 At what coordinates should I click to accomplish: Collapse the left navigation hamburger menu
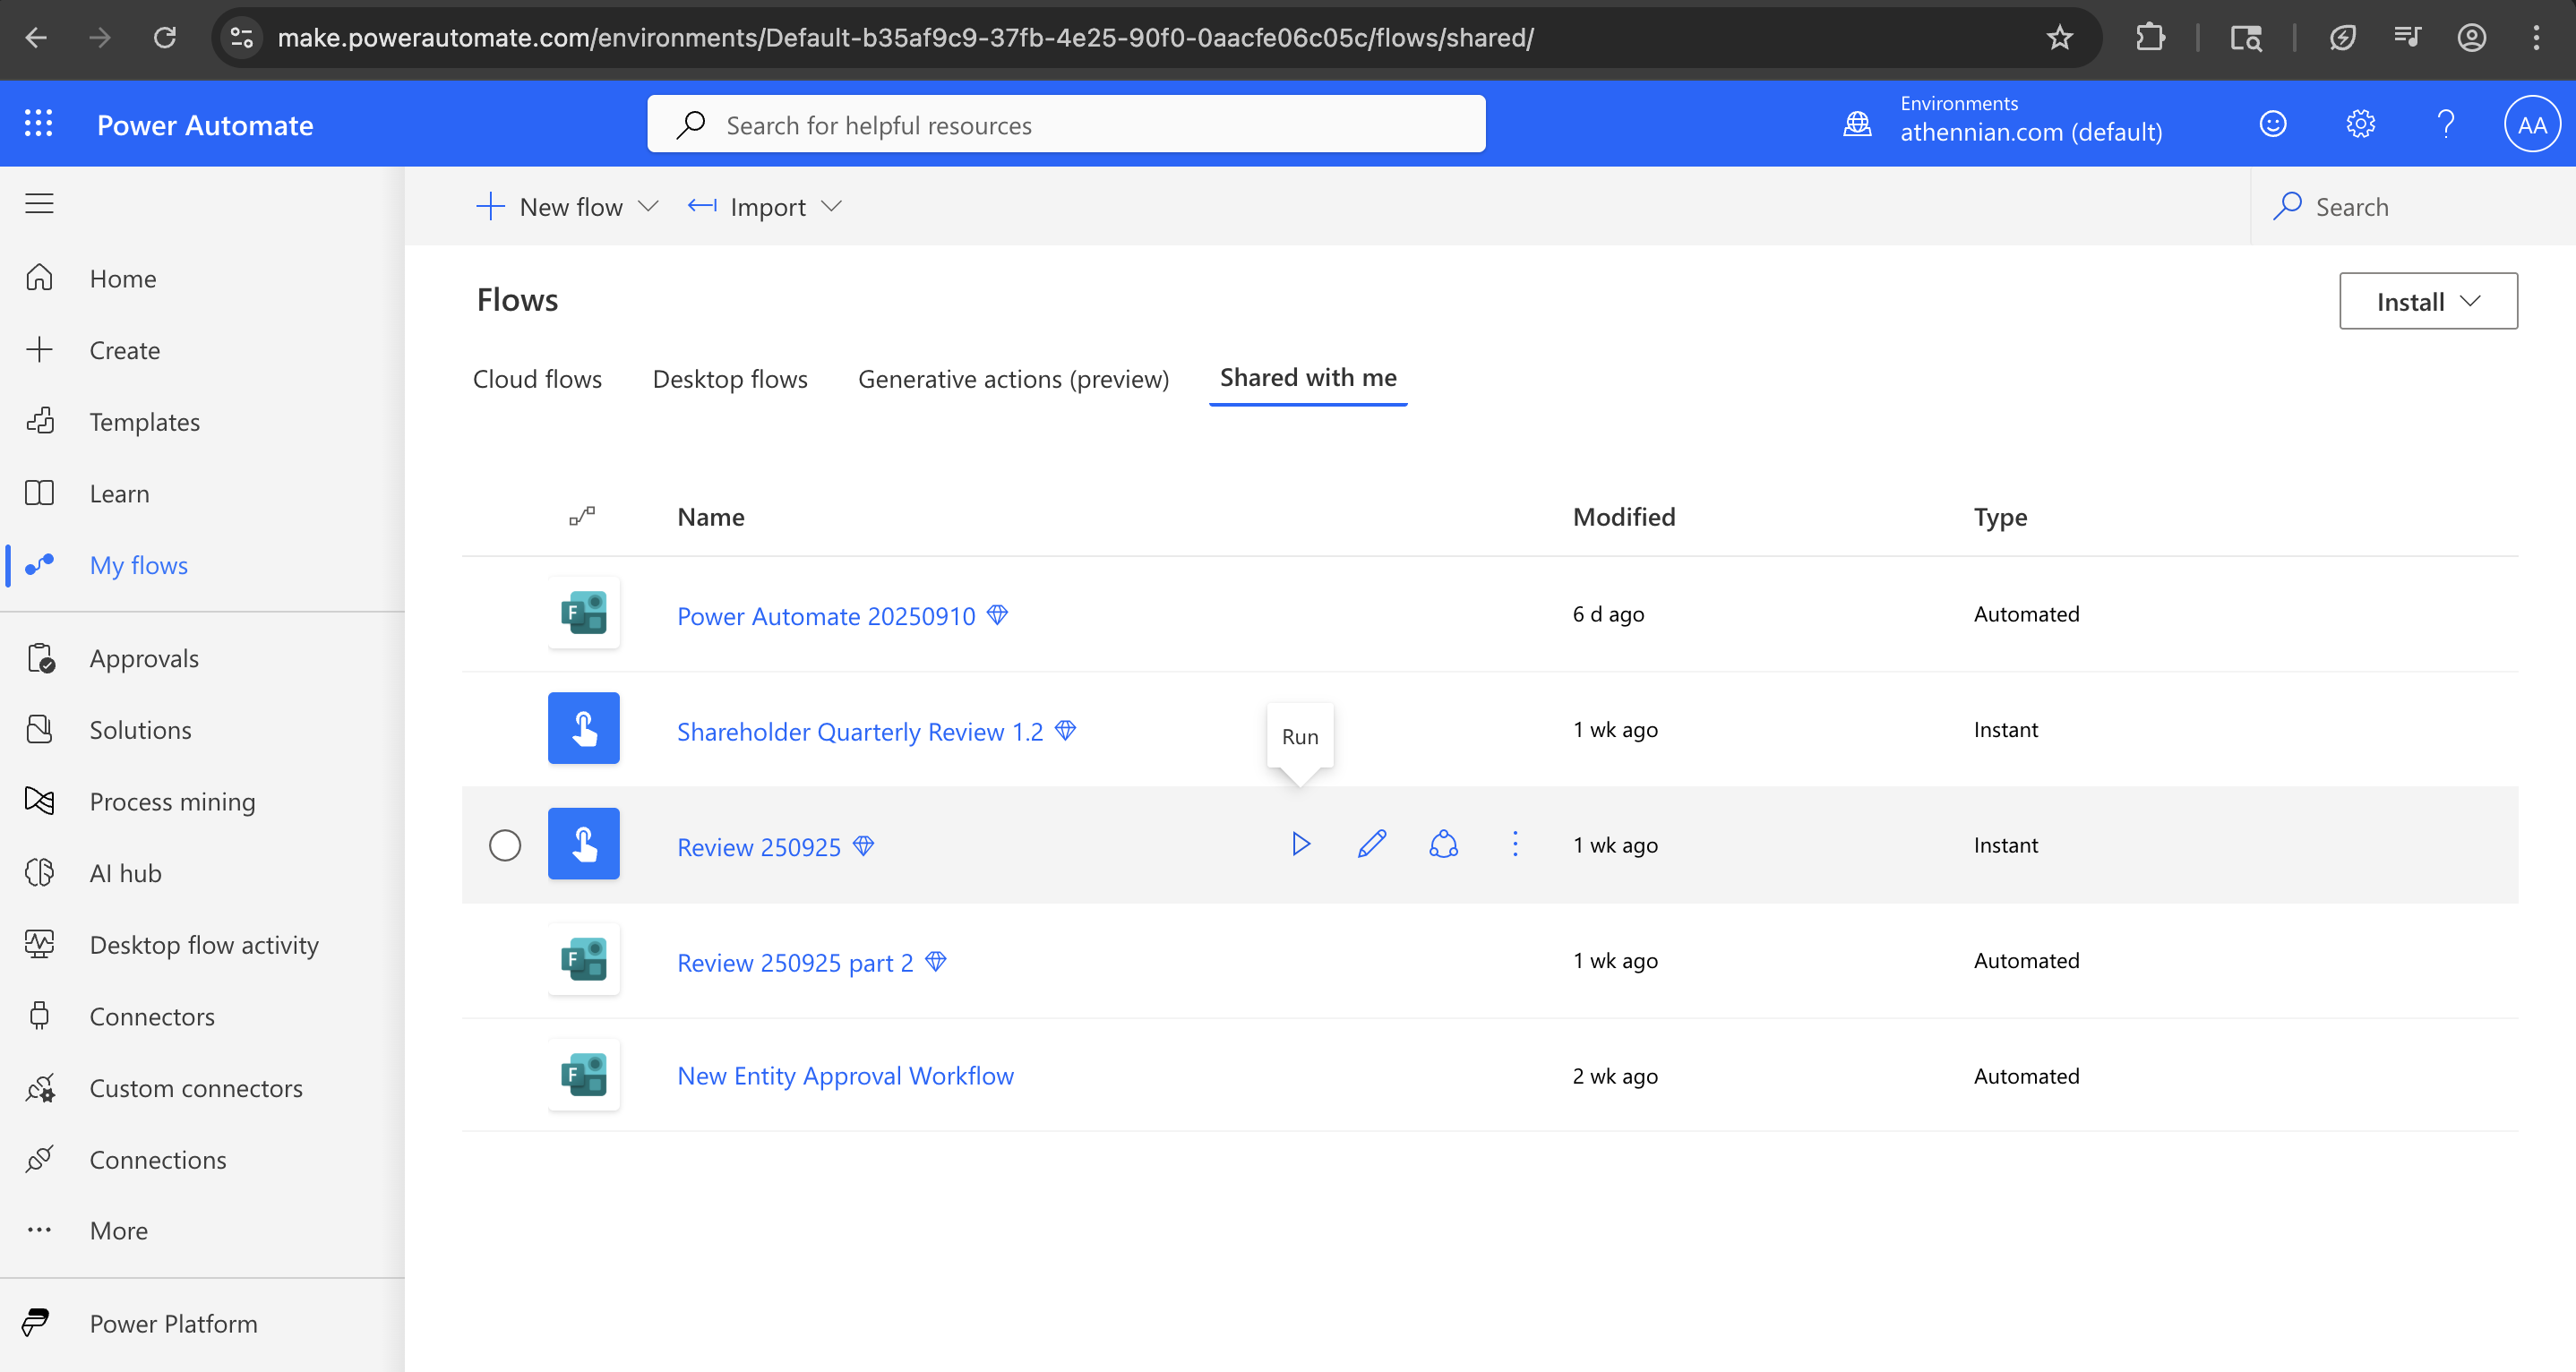(39, 204)
